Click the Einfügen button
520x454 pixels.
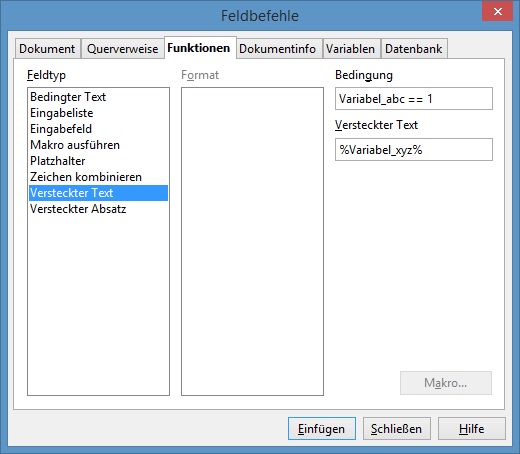point(322,429)
